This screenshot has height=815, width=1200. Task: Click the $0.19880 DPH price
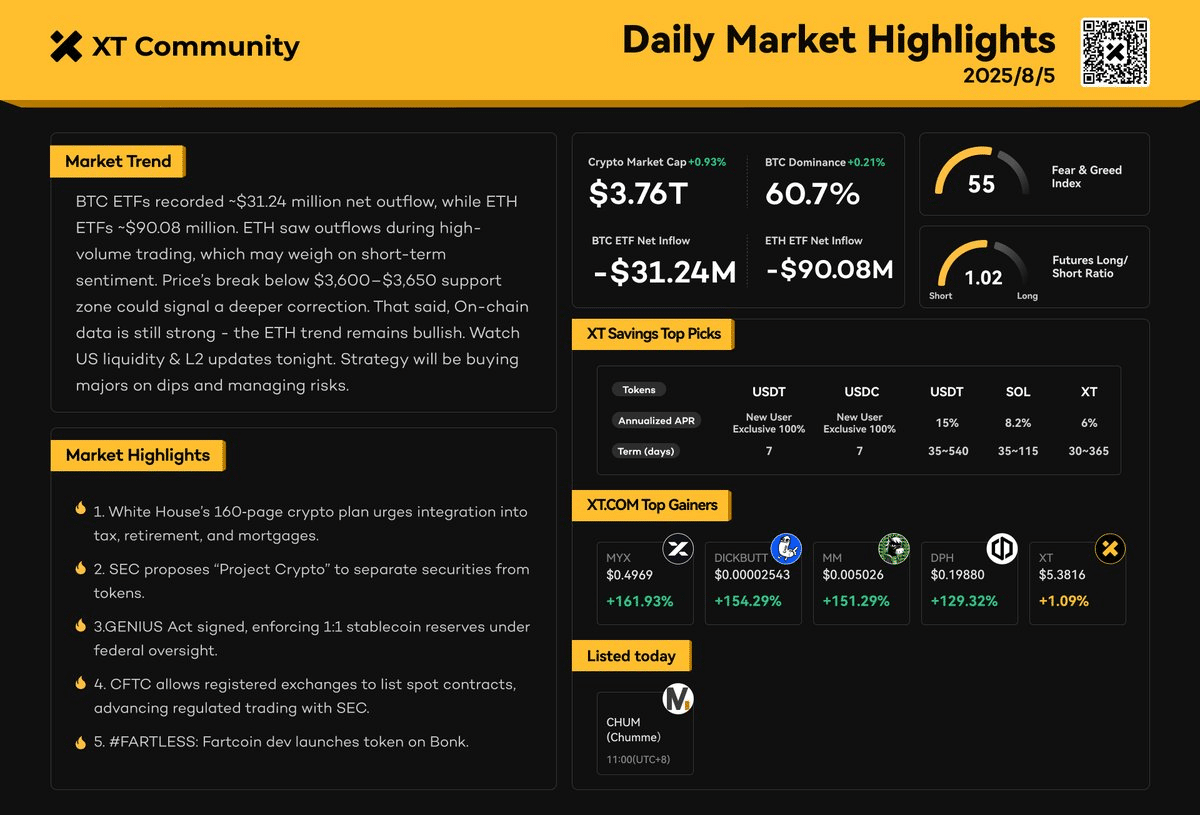click(958, 575)
